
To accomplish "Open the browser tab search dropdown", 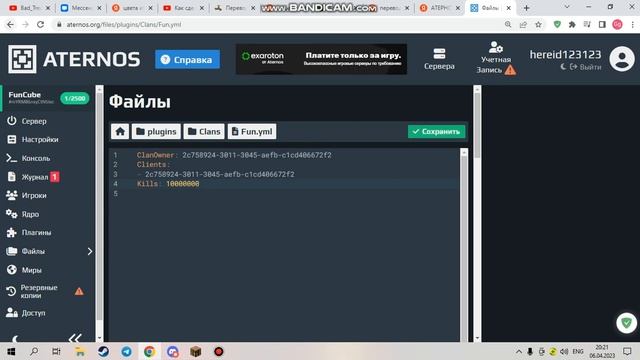I will 567,7.
